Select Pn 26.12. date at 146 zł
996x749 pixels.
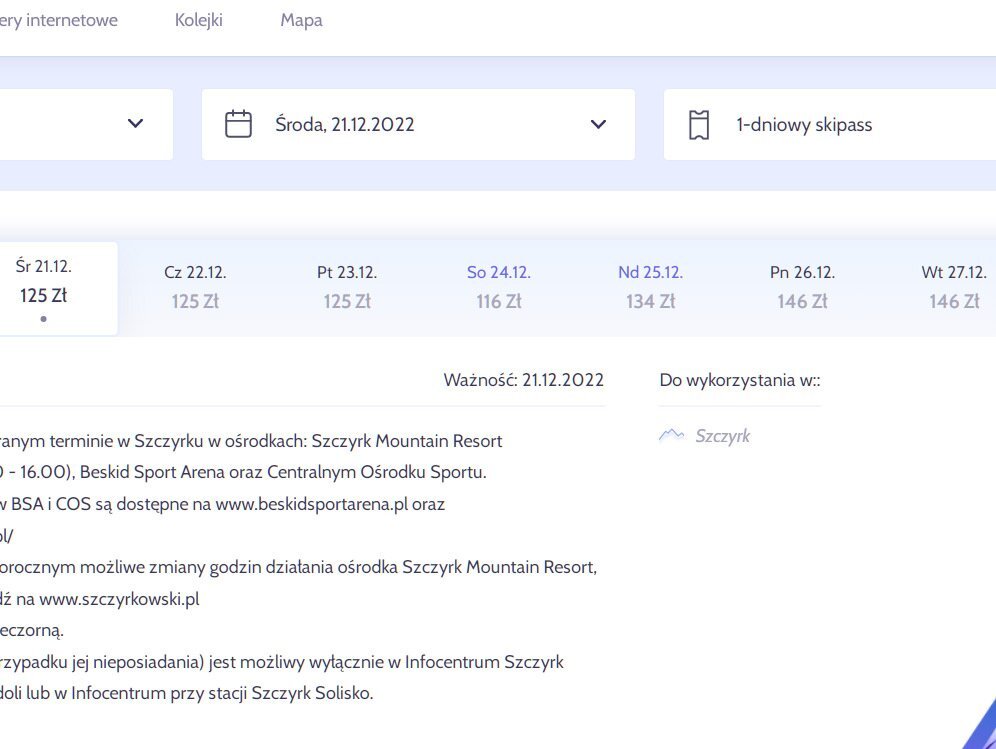802,287
